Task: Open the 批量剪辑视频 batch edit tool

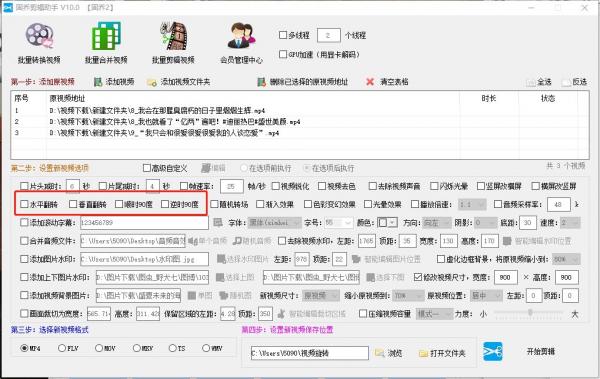Action: [173, 43]
